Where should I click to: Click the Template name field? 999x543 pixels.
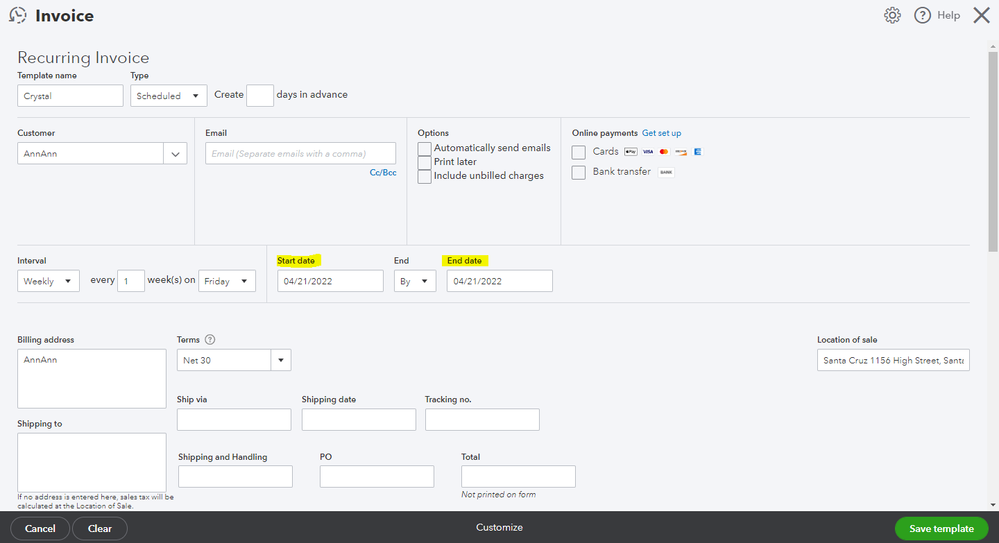point(70,96)
